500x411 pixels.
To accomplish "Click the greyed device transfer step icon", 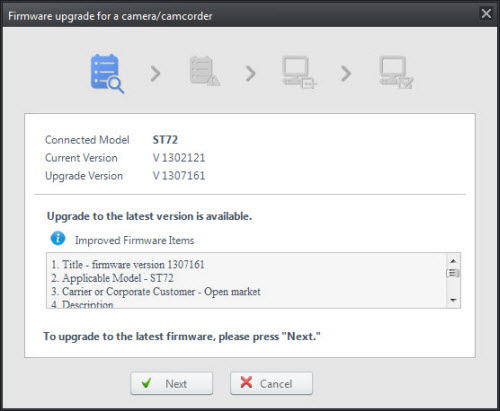I will click(299, 72).
